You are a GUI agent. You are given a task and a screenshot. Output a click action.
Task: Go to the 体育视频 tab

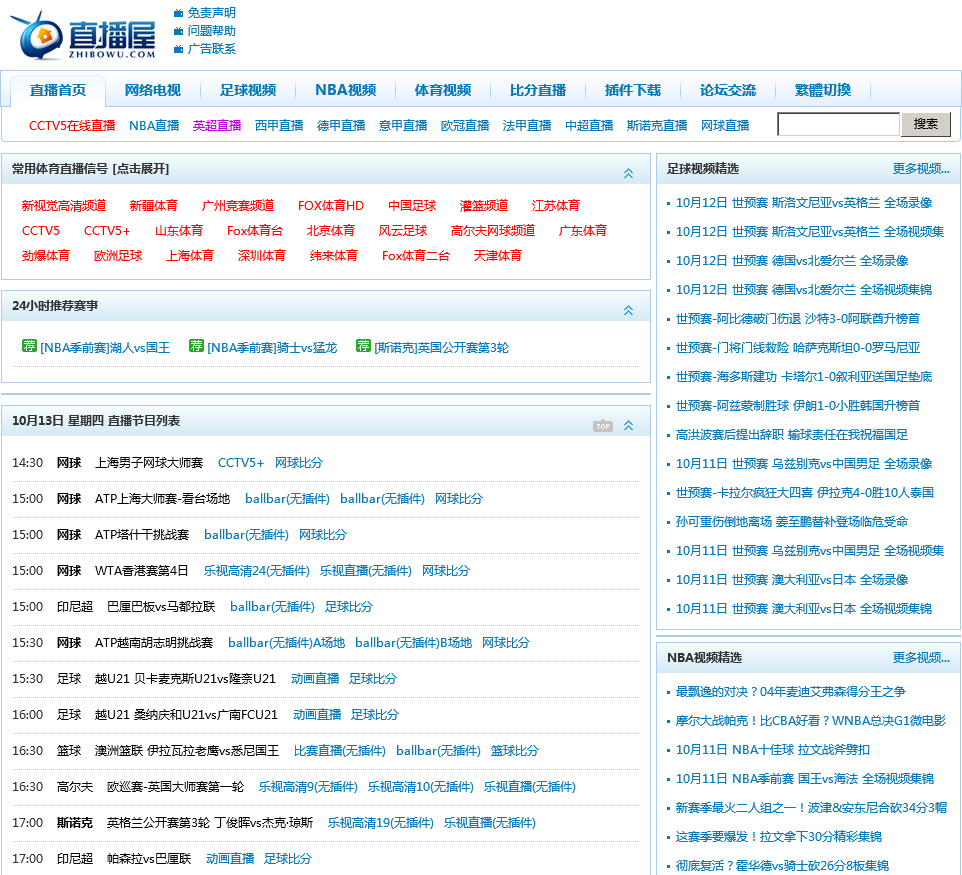click(443, 90)
